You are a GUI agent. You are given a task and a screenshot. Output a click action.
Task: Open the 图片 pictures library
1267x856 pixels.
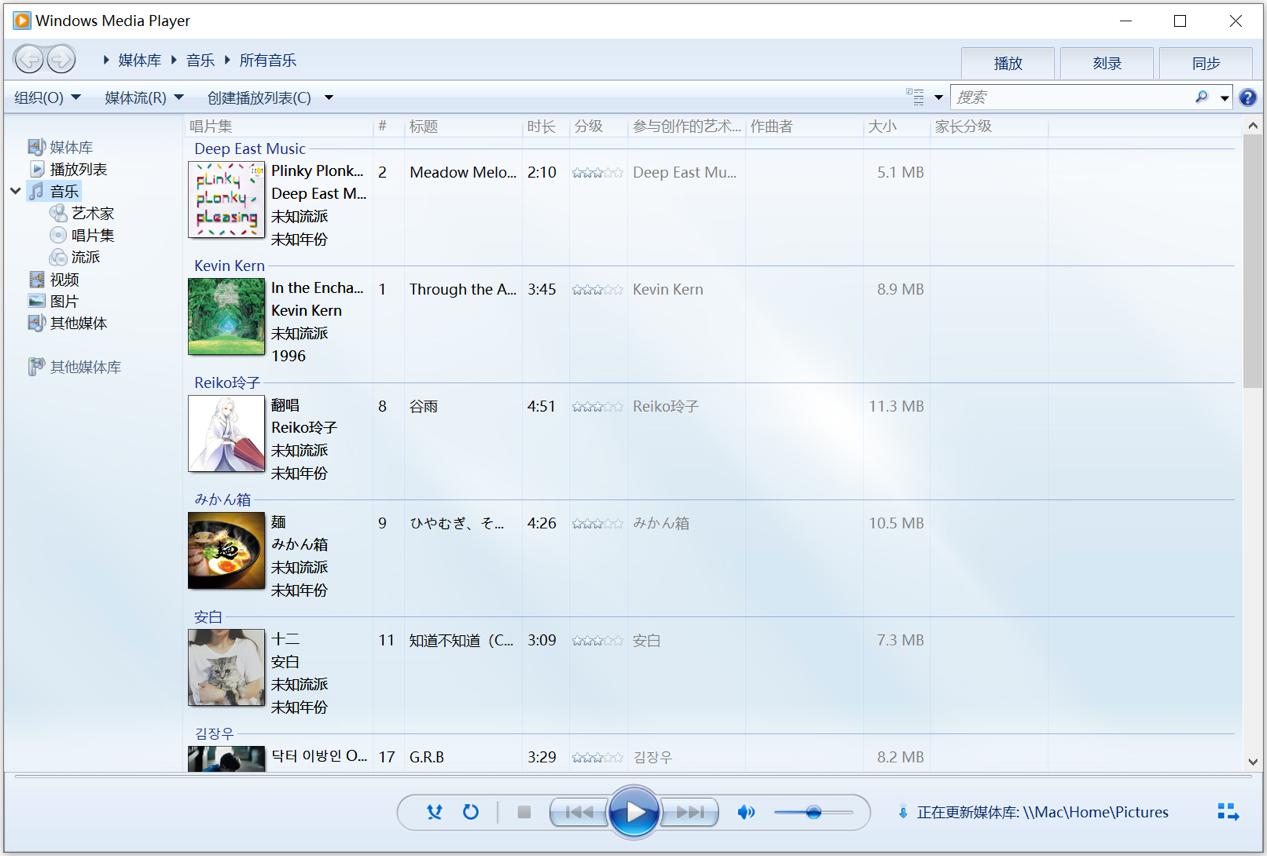54,301
